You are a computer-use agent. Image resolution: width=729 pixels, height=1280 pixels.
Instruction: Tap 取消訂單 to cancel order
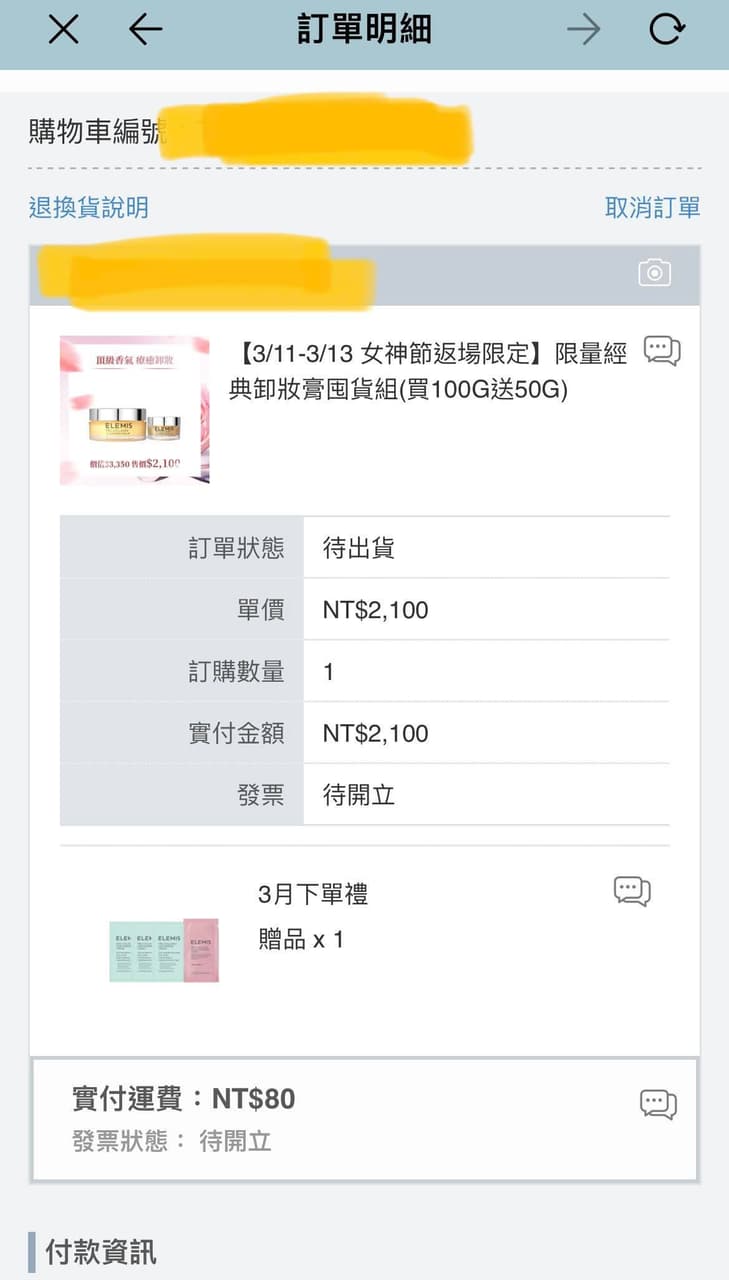tap(652, 208)
